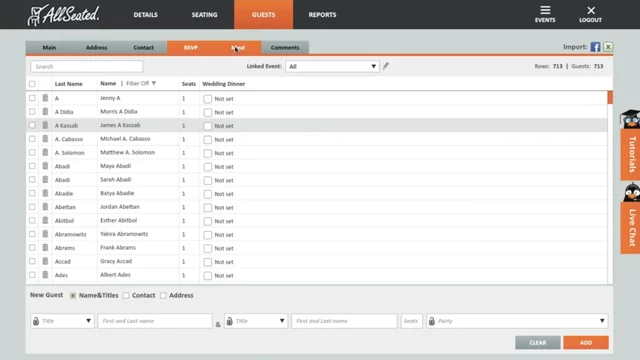
Task: Toggle the Name&Titles checkbox
Action: tap(73, 296)
